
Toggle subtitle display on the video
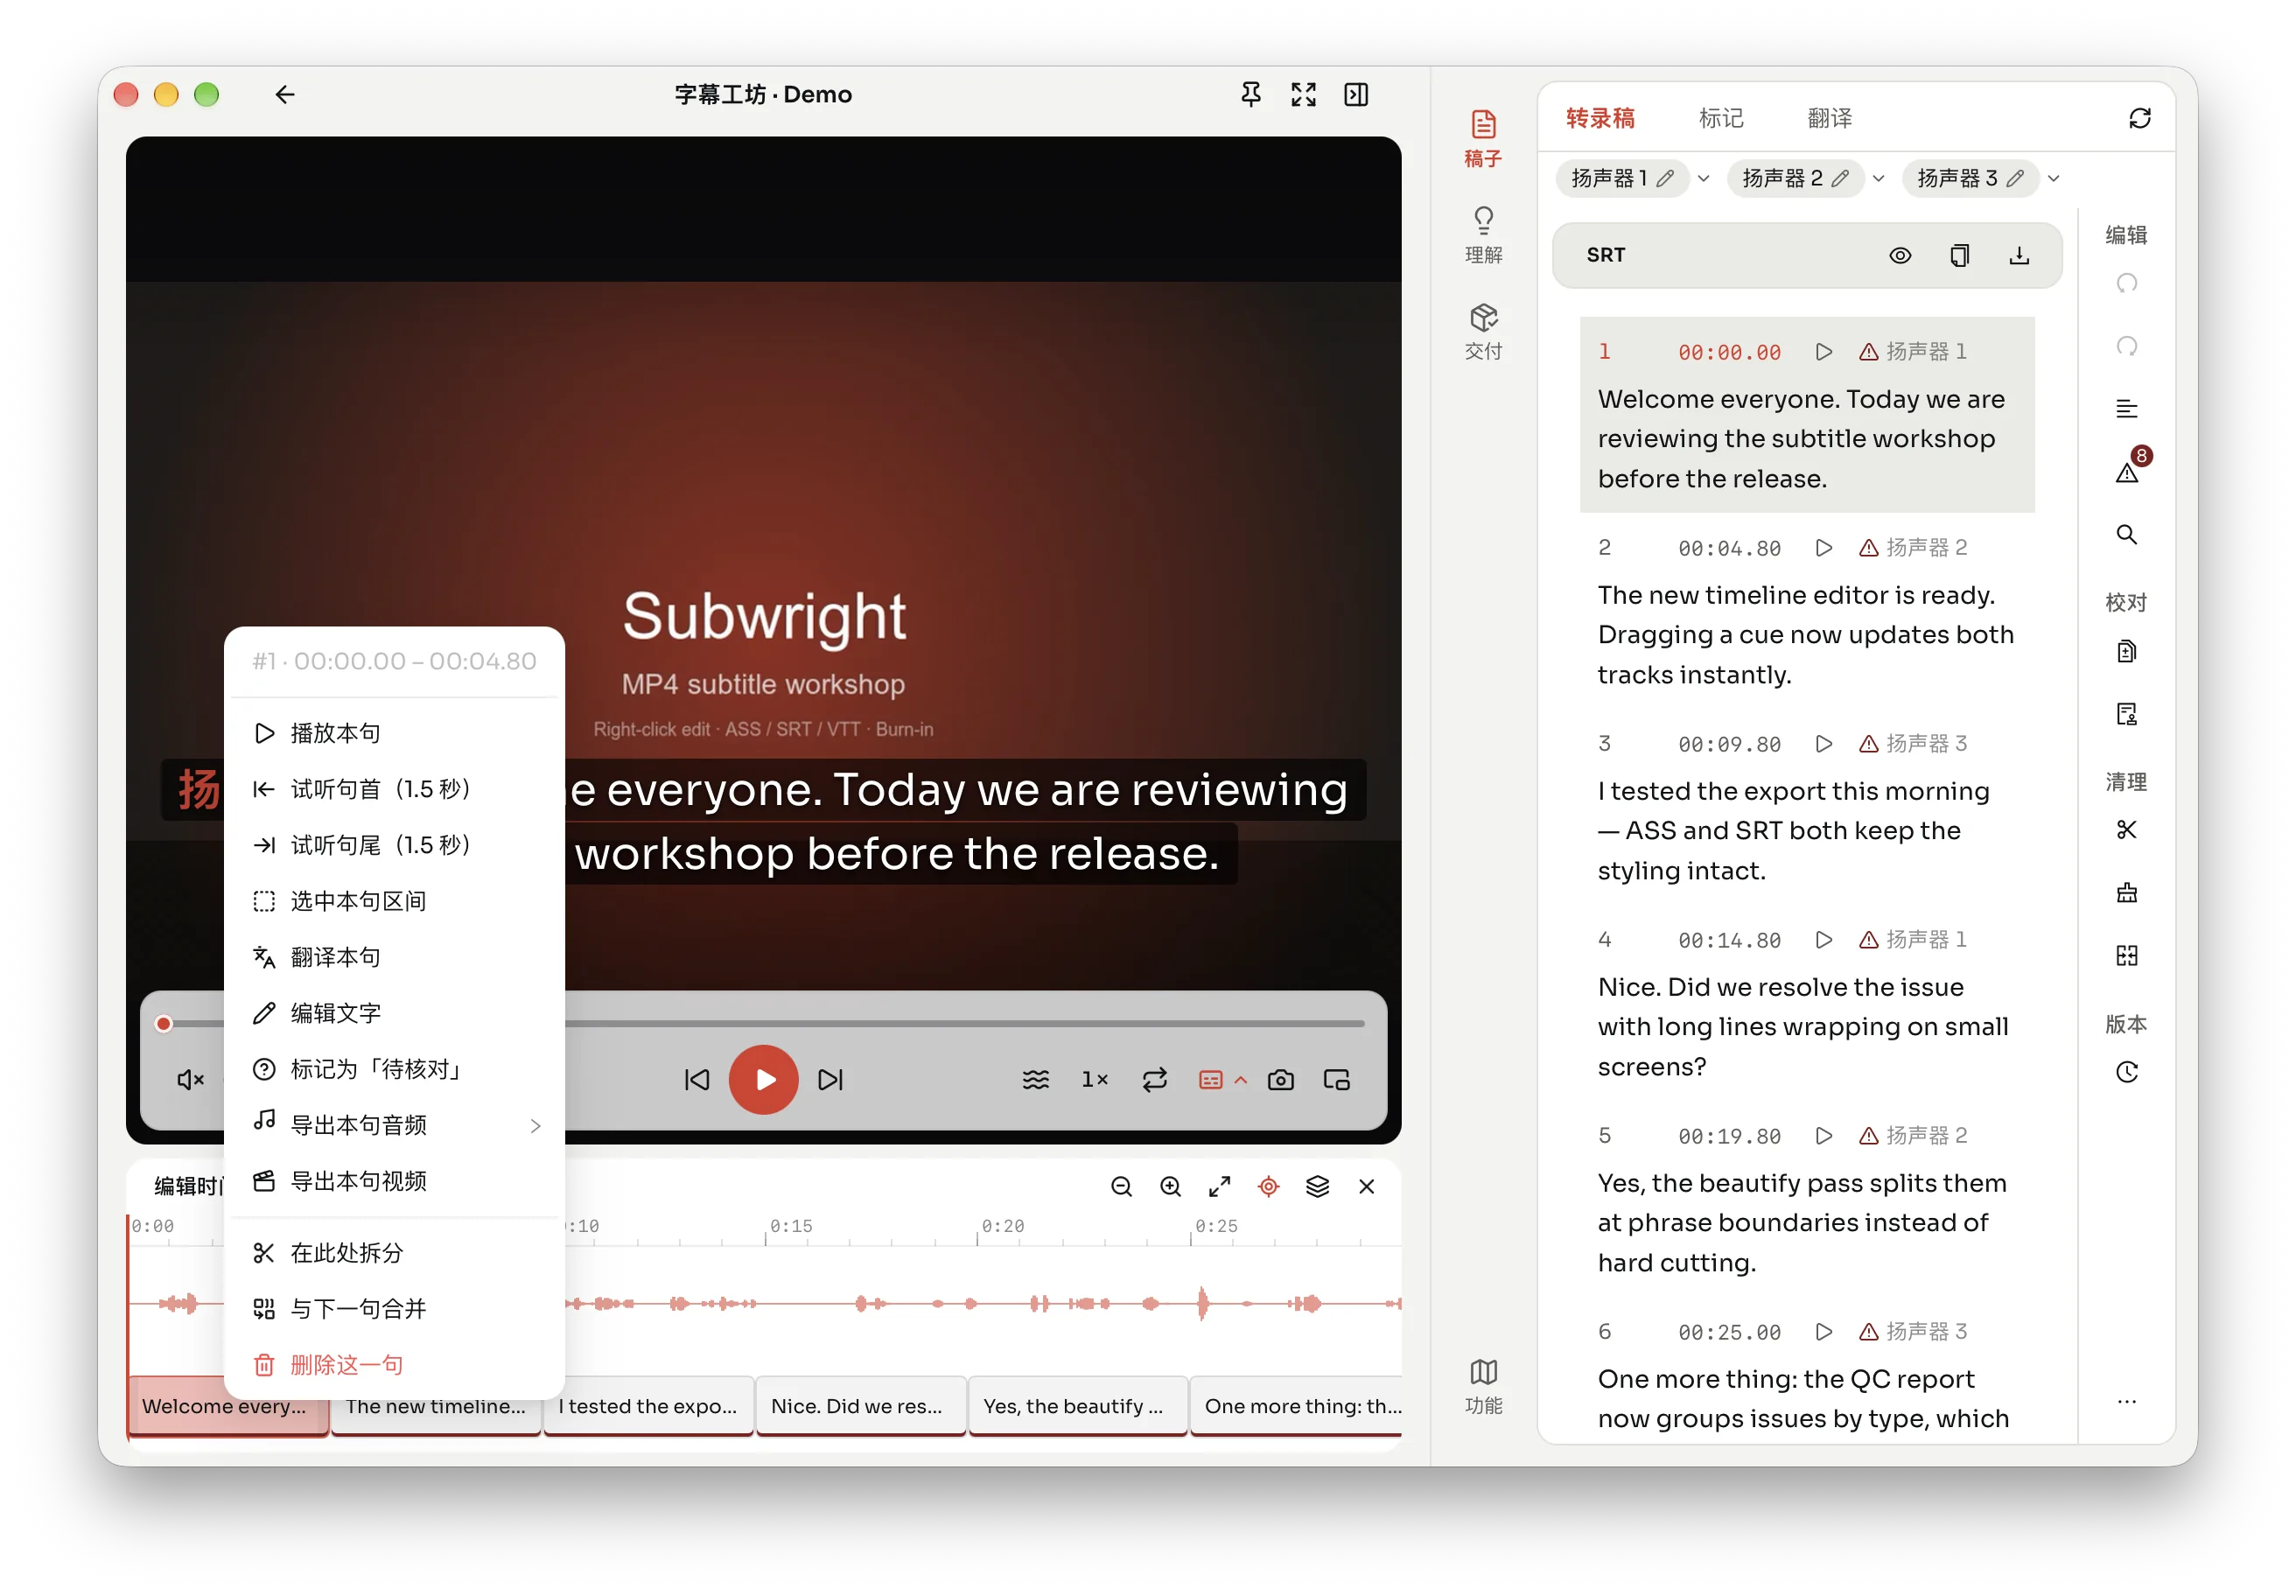pos(1210,1079)
